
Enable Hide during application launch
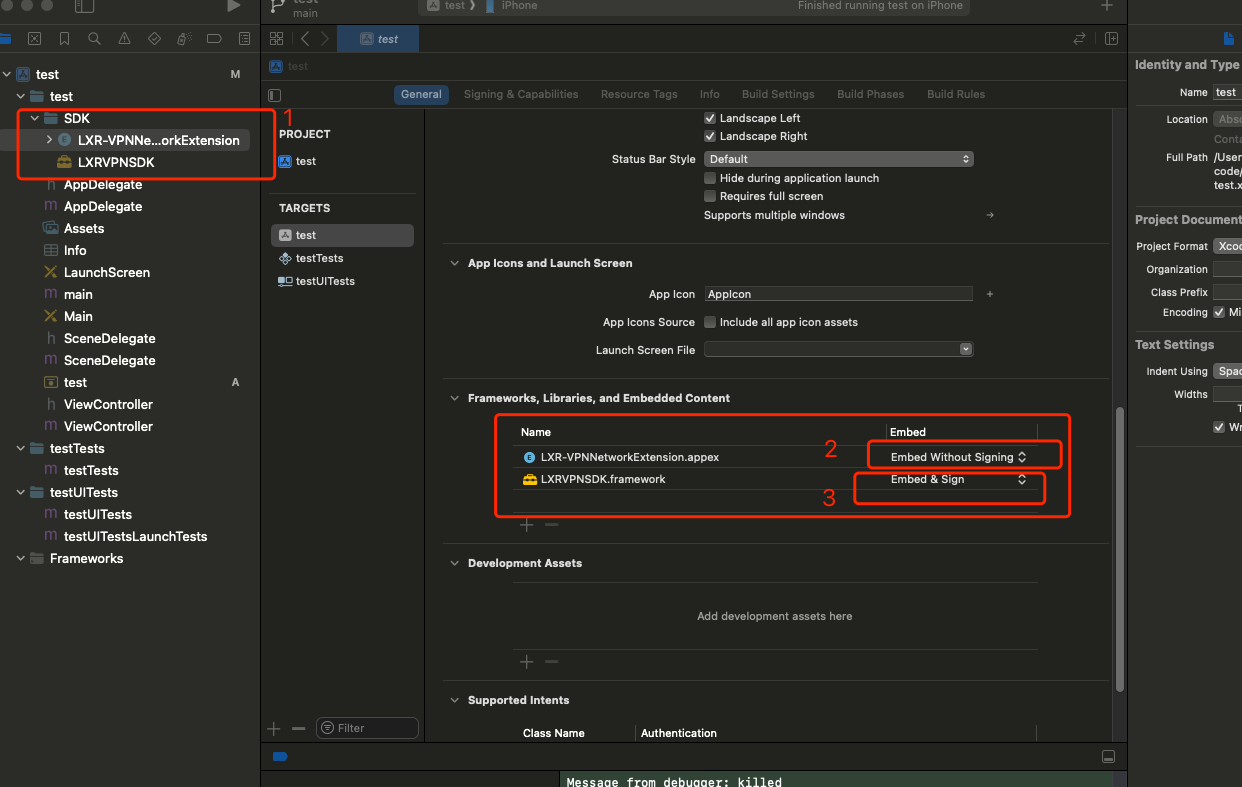click(x=710, y=178)
